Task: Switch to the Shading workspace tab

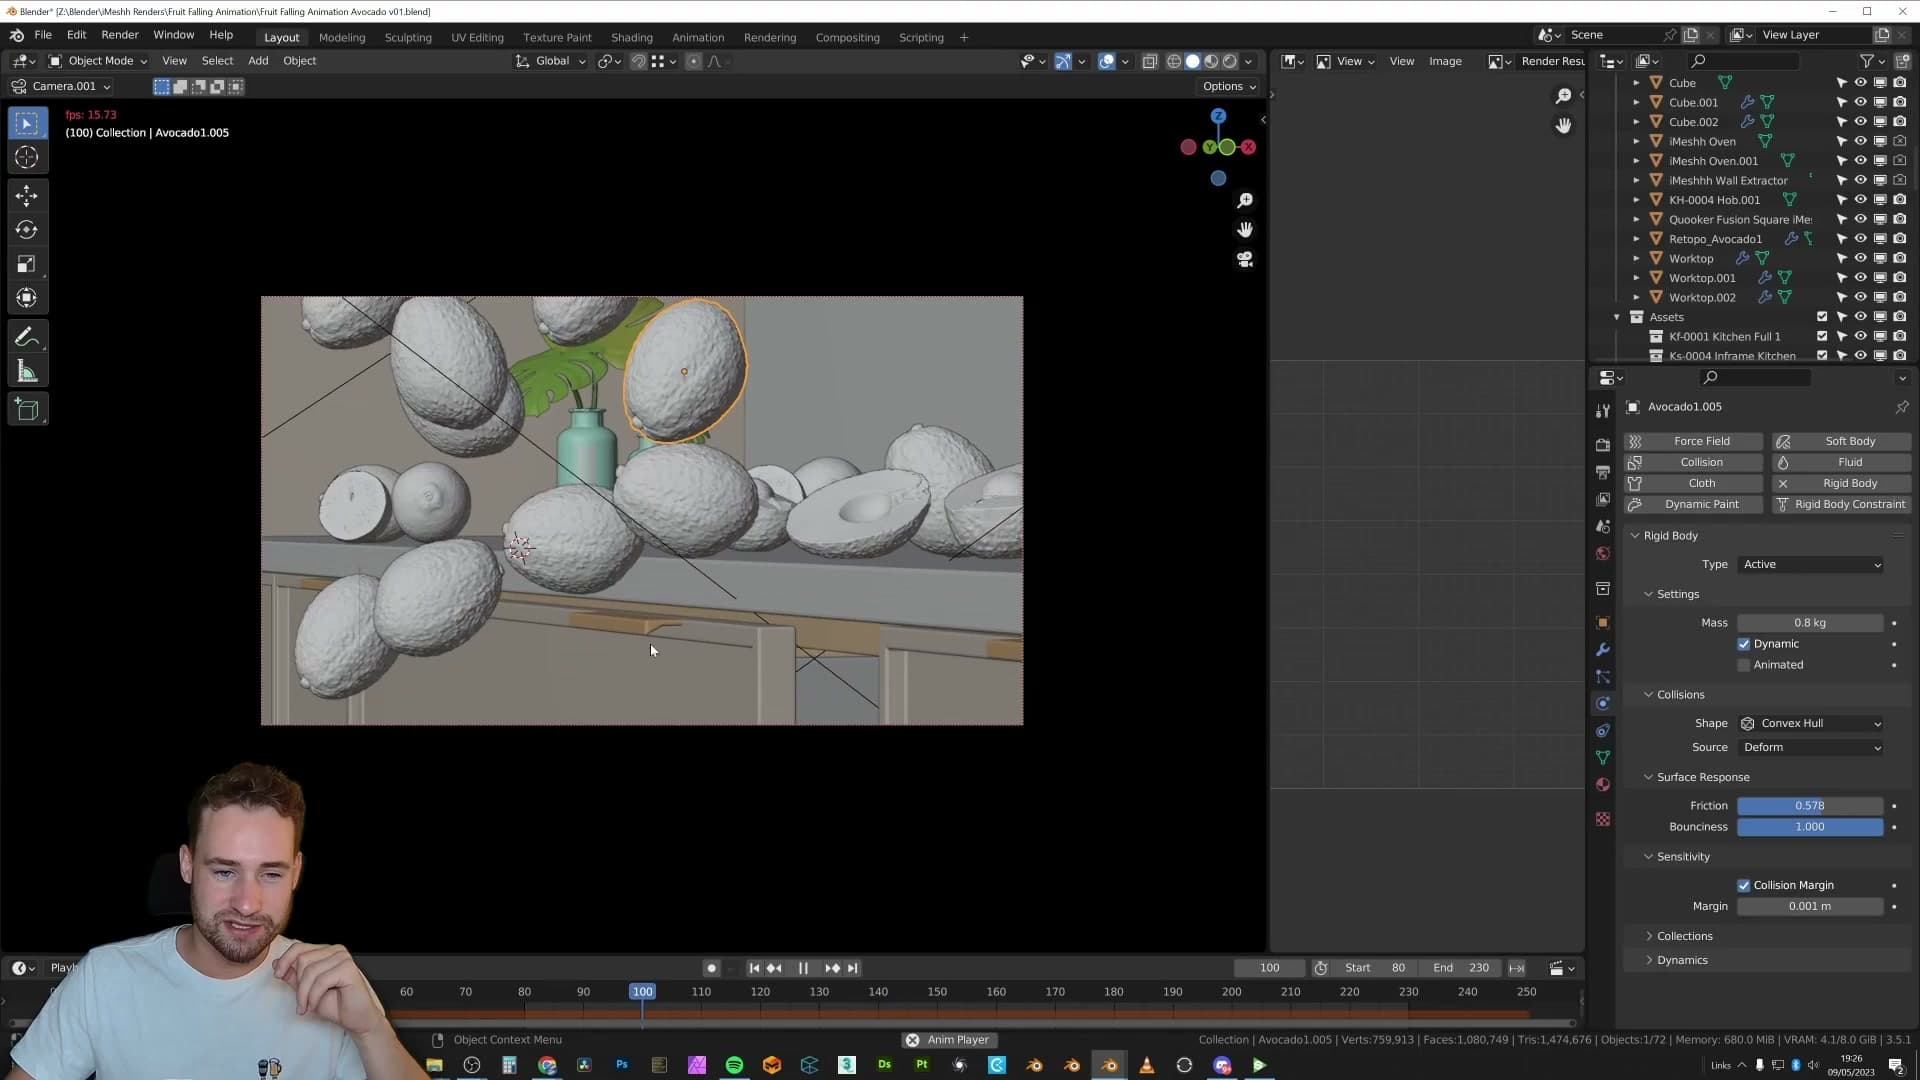Action: (631, 38)
